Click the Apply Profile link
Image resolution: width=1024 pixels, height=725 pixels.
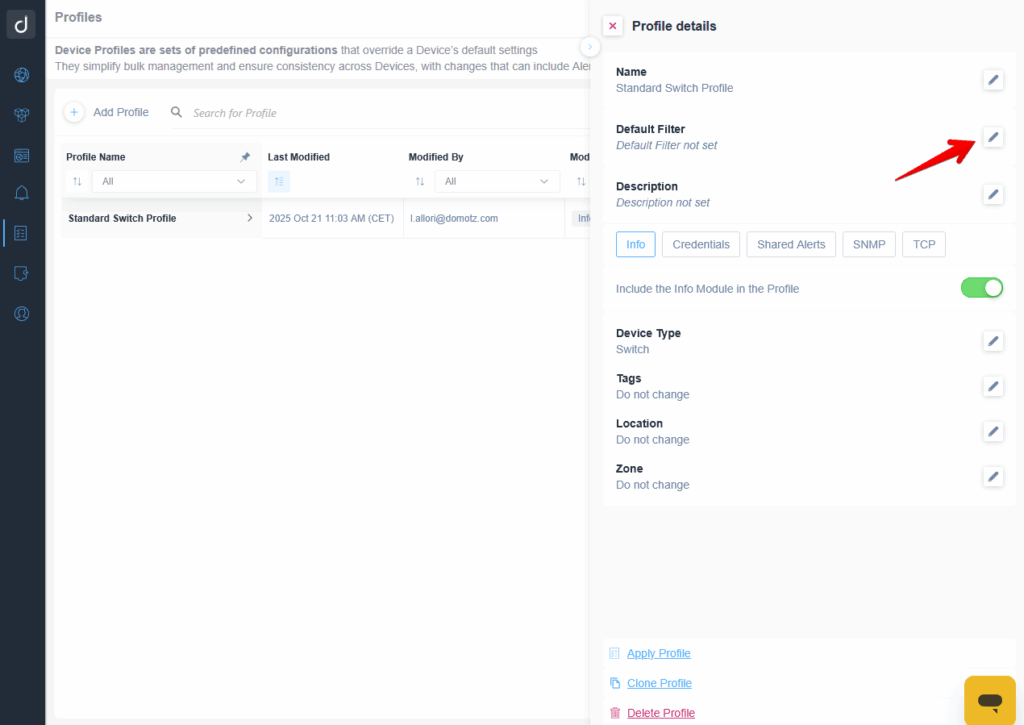click(658, 653)
